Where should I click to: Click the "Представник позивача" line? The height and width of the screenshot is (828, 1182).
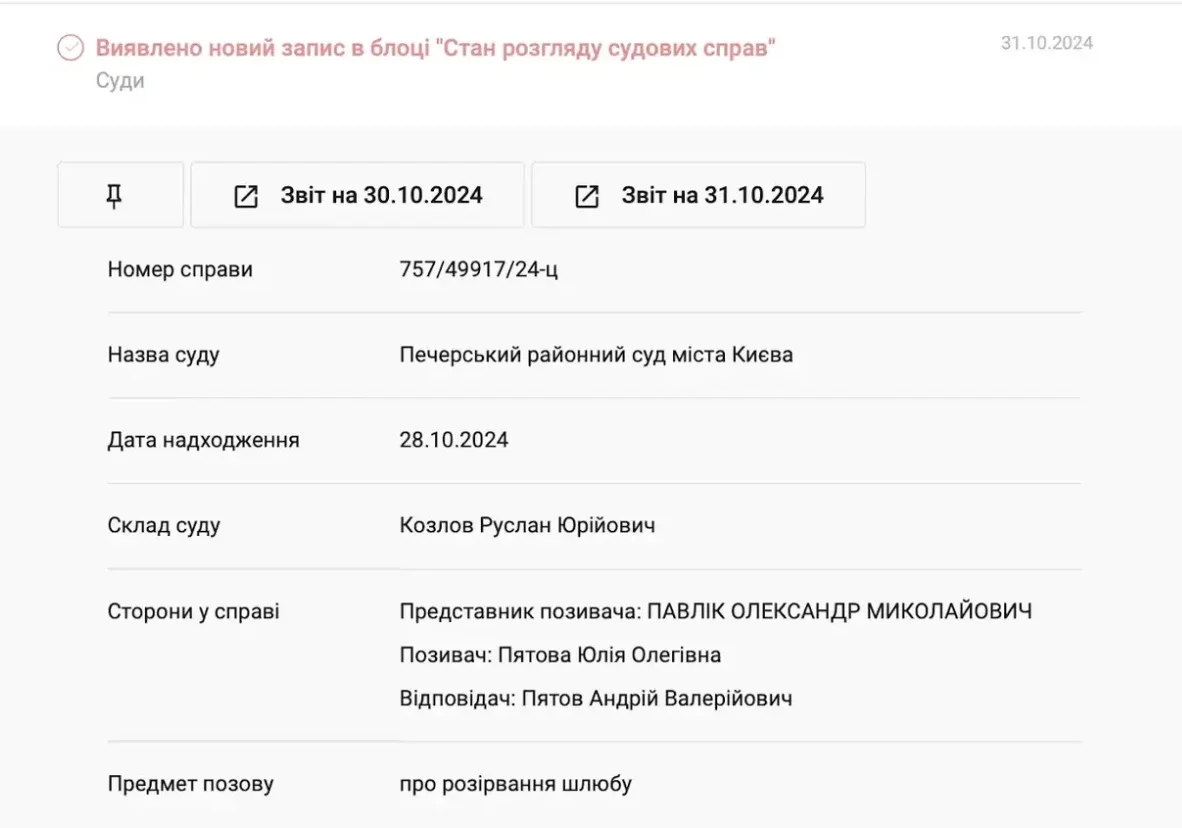(715, 611)
